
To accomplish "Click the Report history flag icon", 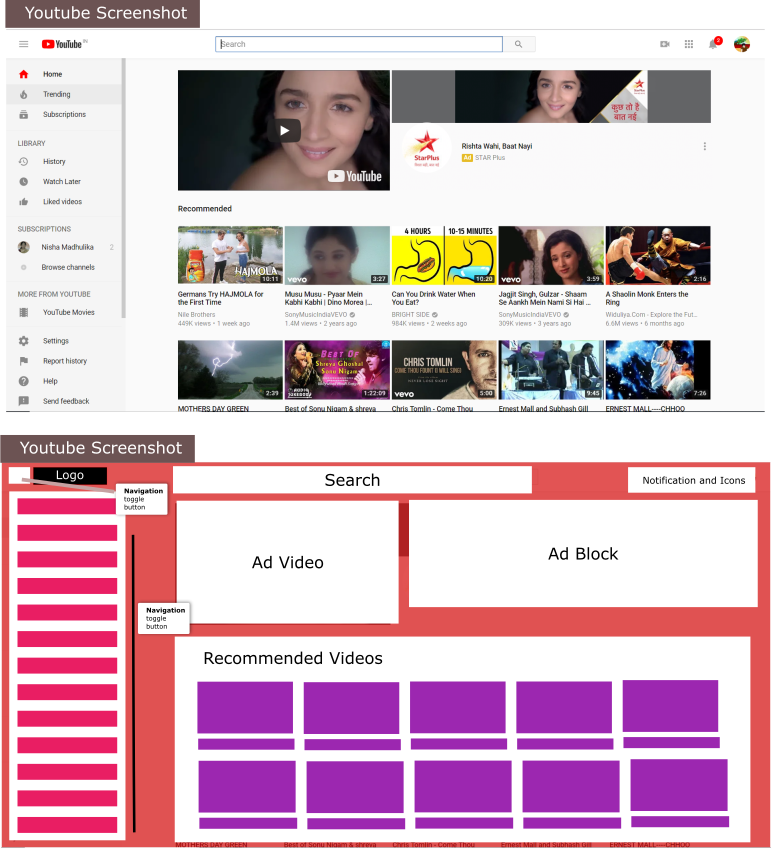I will coord(23,361).
